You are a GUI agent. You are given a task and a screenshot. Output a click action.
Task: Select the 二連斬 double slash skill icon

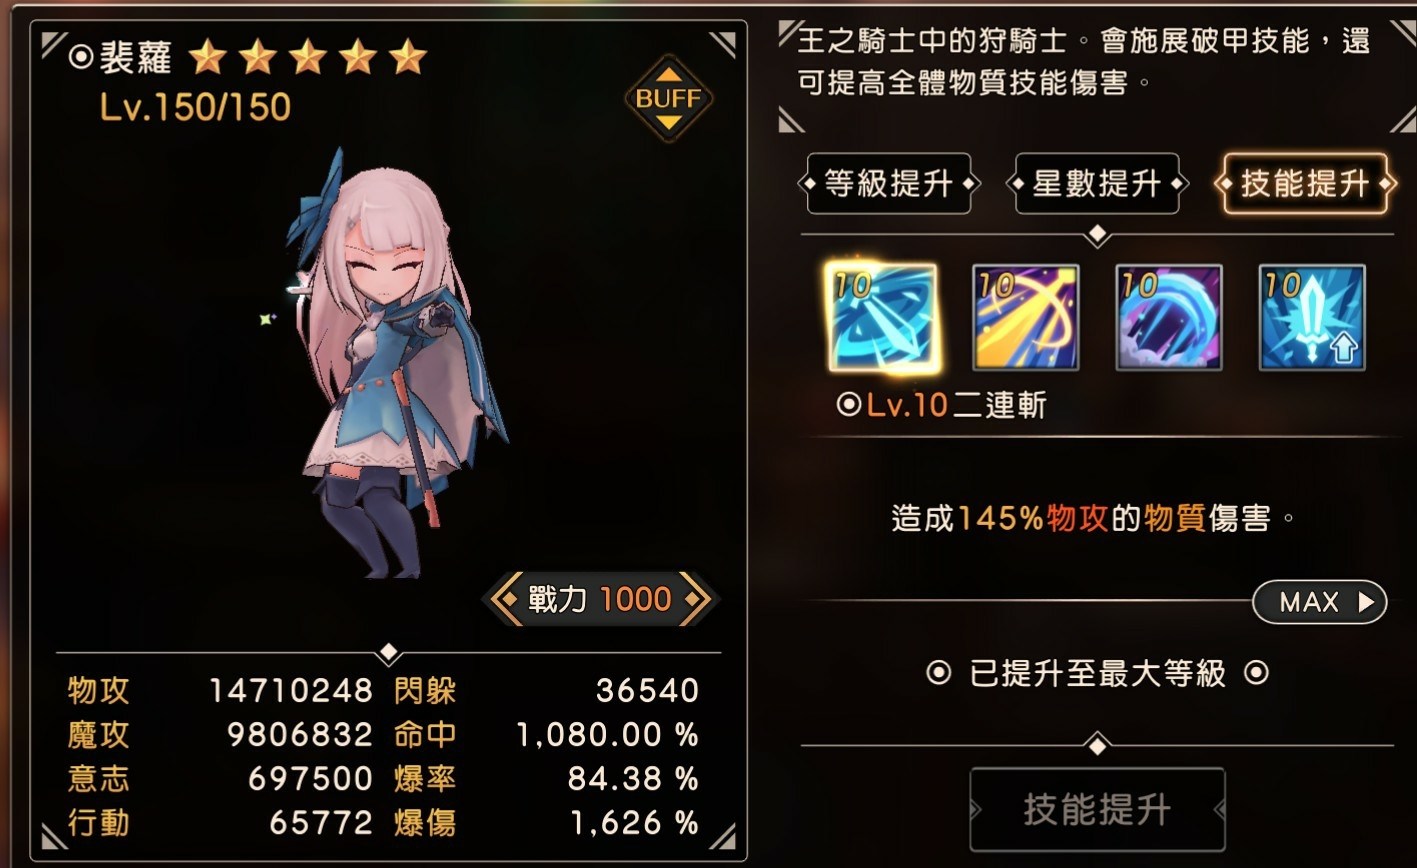pos(883,318)
